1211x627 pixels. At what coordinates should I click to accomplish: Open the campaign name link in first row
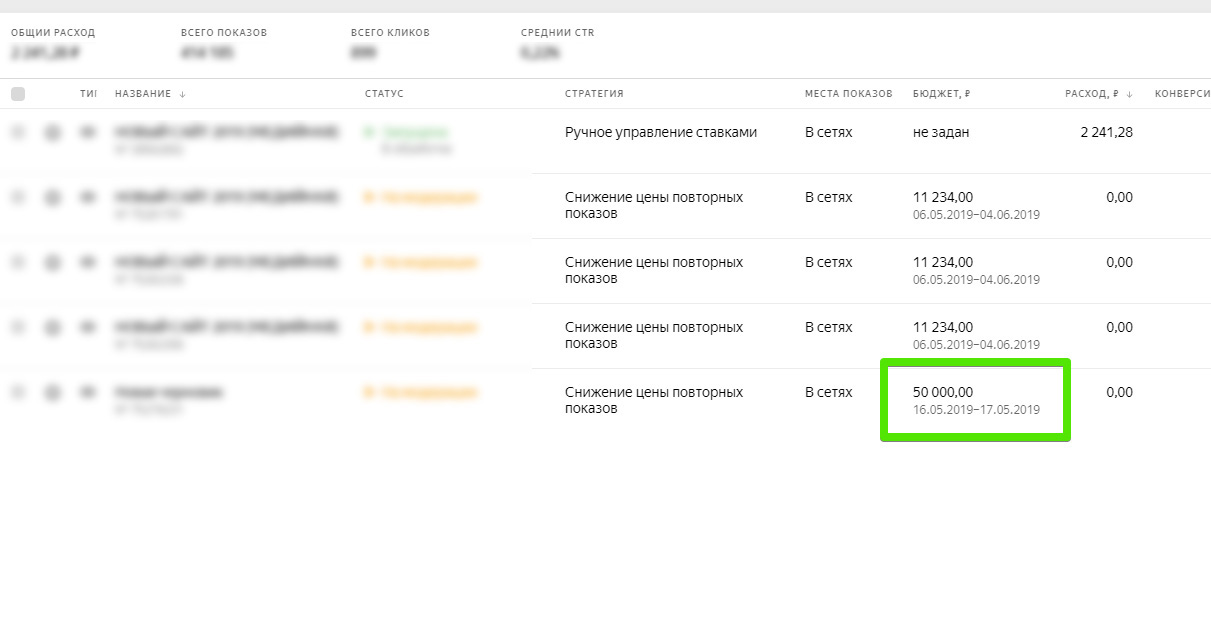point(225,132)
